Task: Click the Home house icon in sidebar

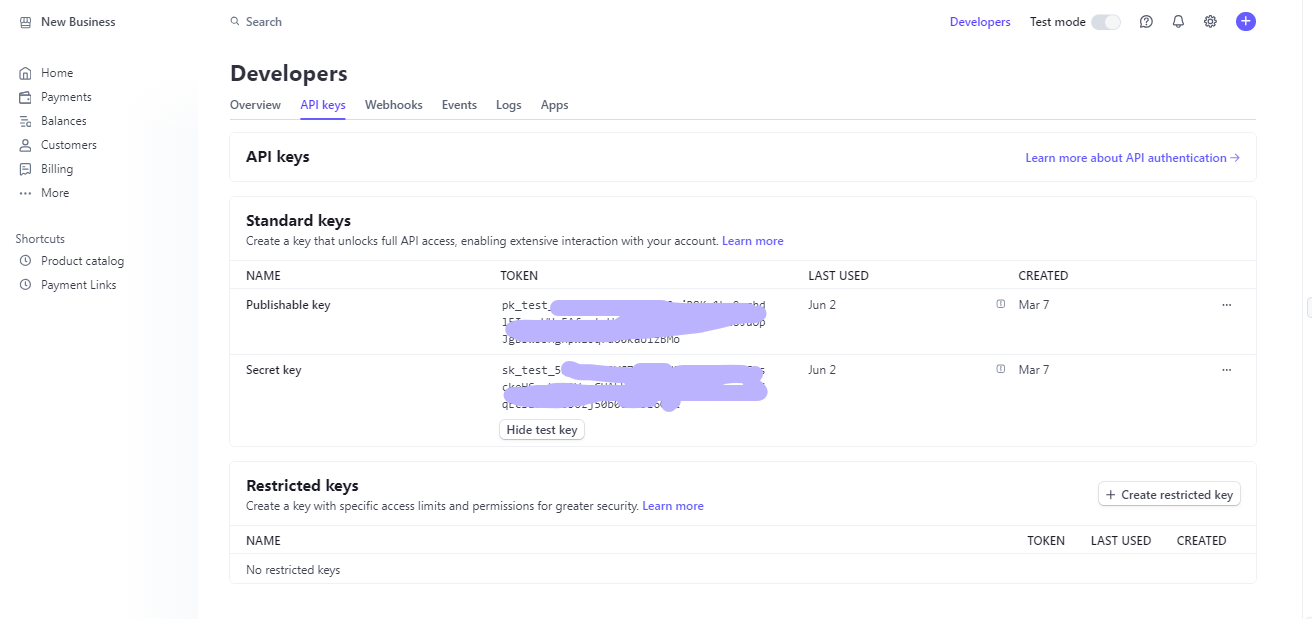Action: pos(25,73)
